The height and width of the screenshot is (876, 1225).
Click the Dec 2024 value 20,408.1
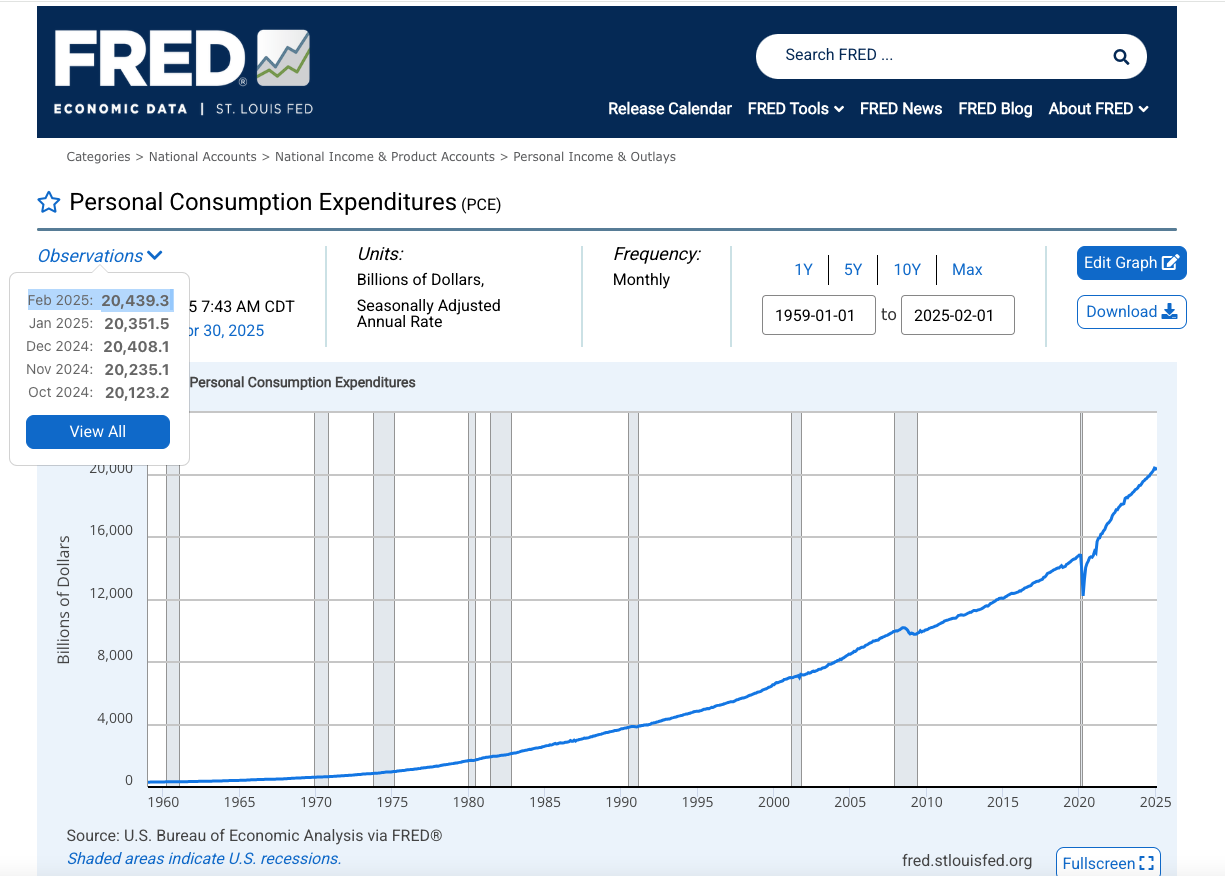[x=136, y=347]
